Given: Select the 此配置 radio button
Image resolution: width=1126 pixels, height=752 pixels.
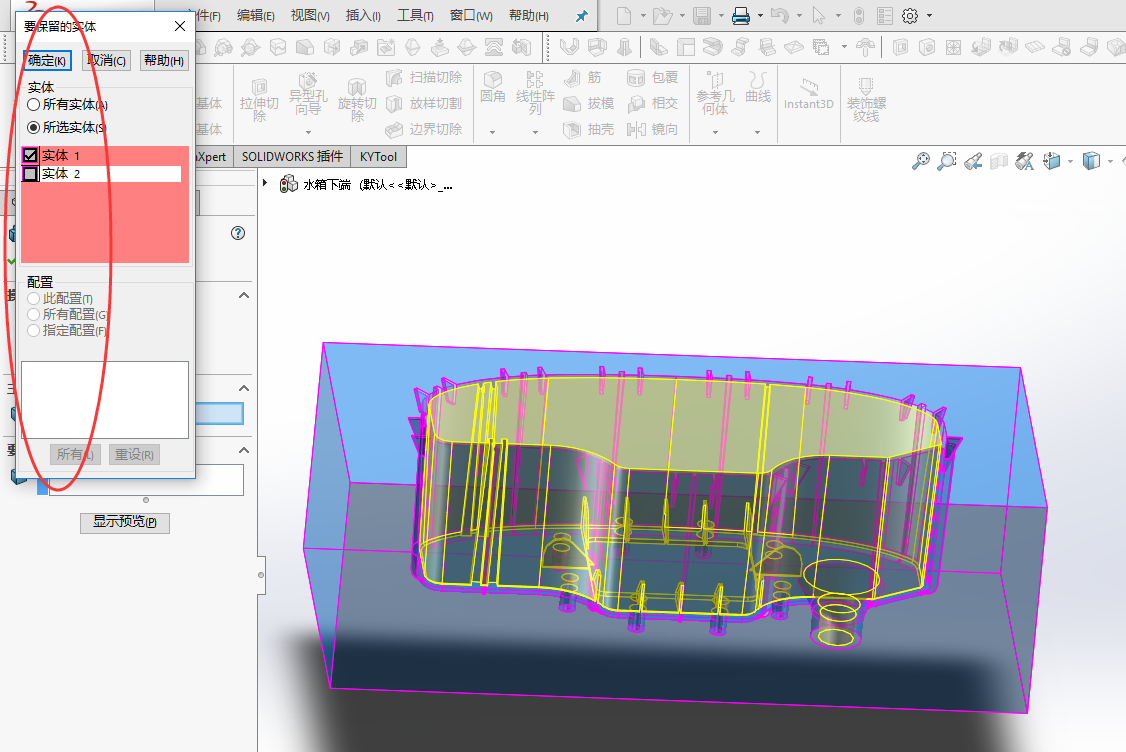Looking at the screenshot, I should click(34, 298).
